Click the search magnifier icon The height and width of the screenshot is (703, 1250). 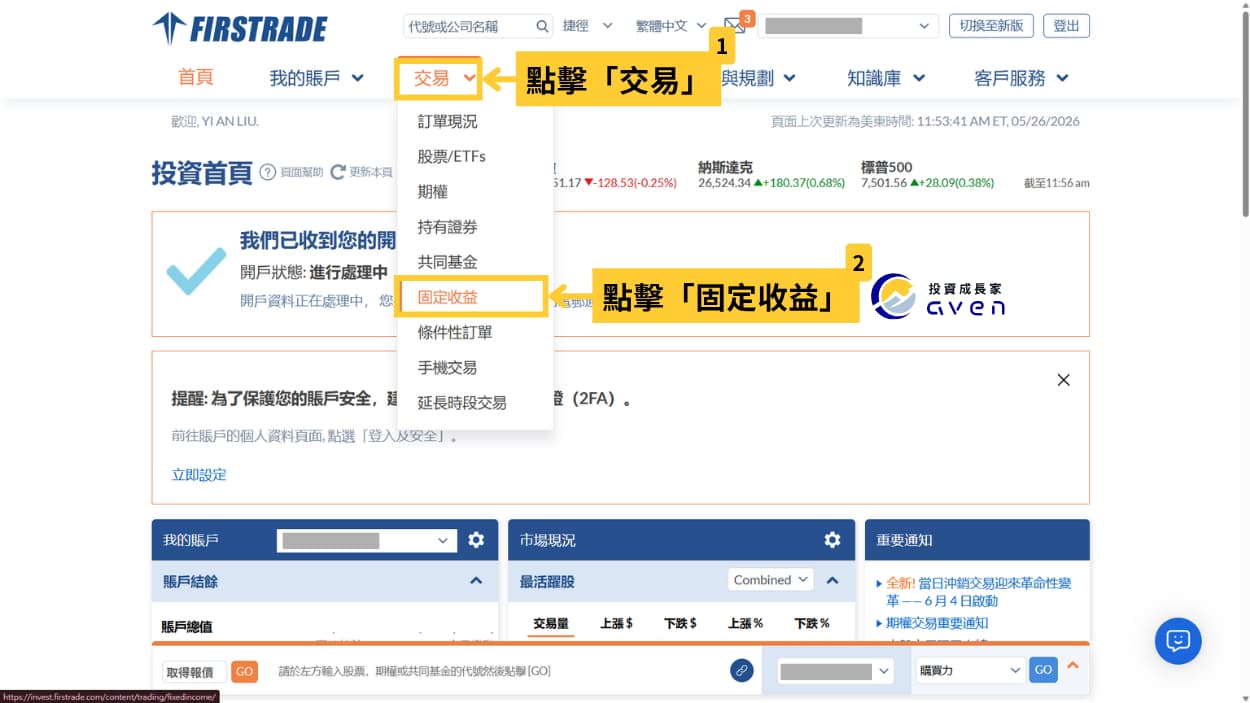542,26
